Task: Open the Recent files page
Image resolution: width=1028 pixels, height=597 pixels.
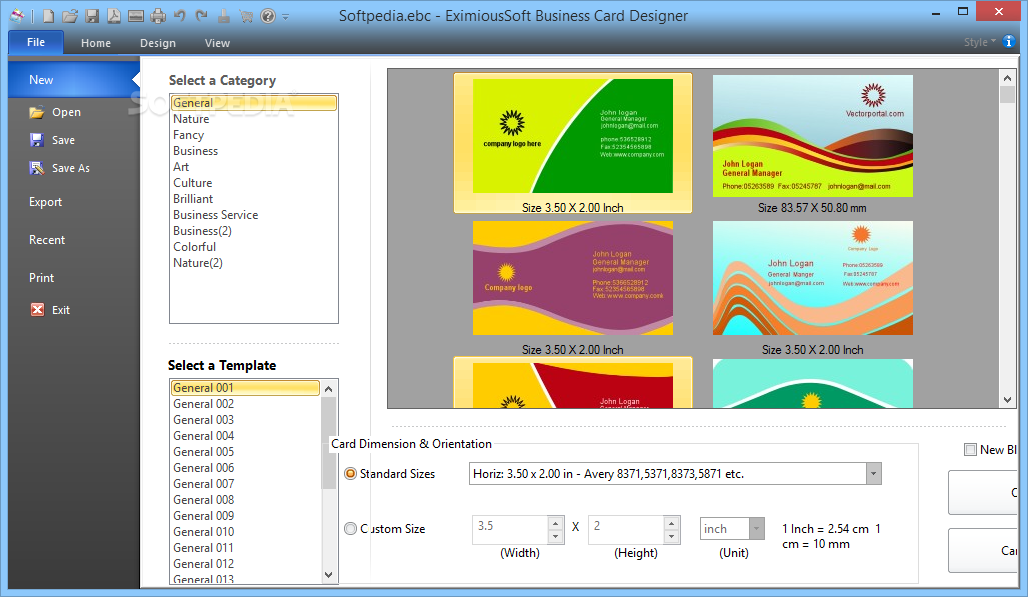Action: coord(47,240)
